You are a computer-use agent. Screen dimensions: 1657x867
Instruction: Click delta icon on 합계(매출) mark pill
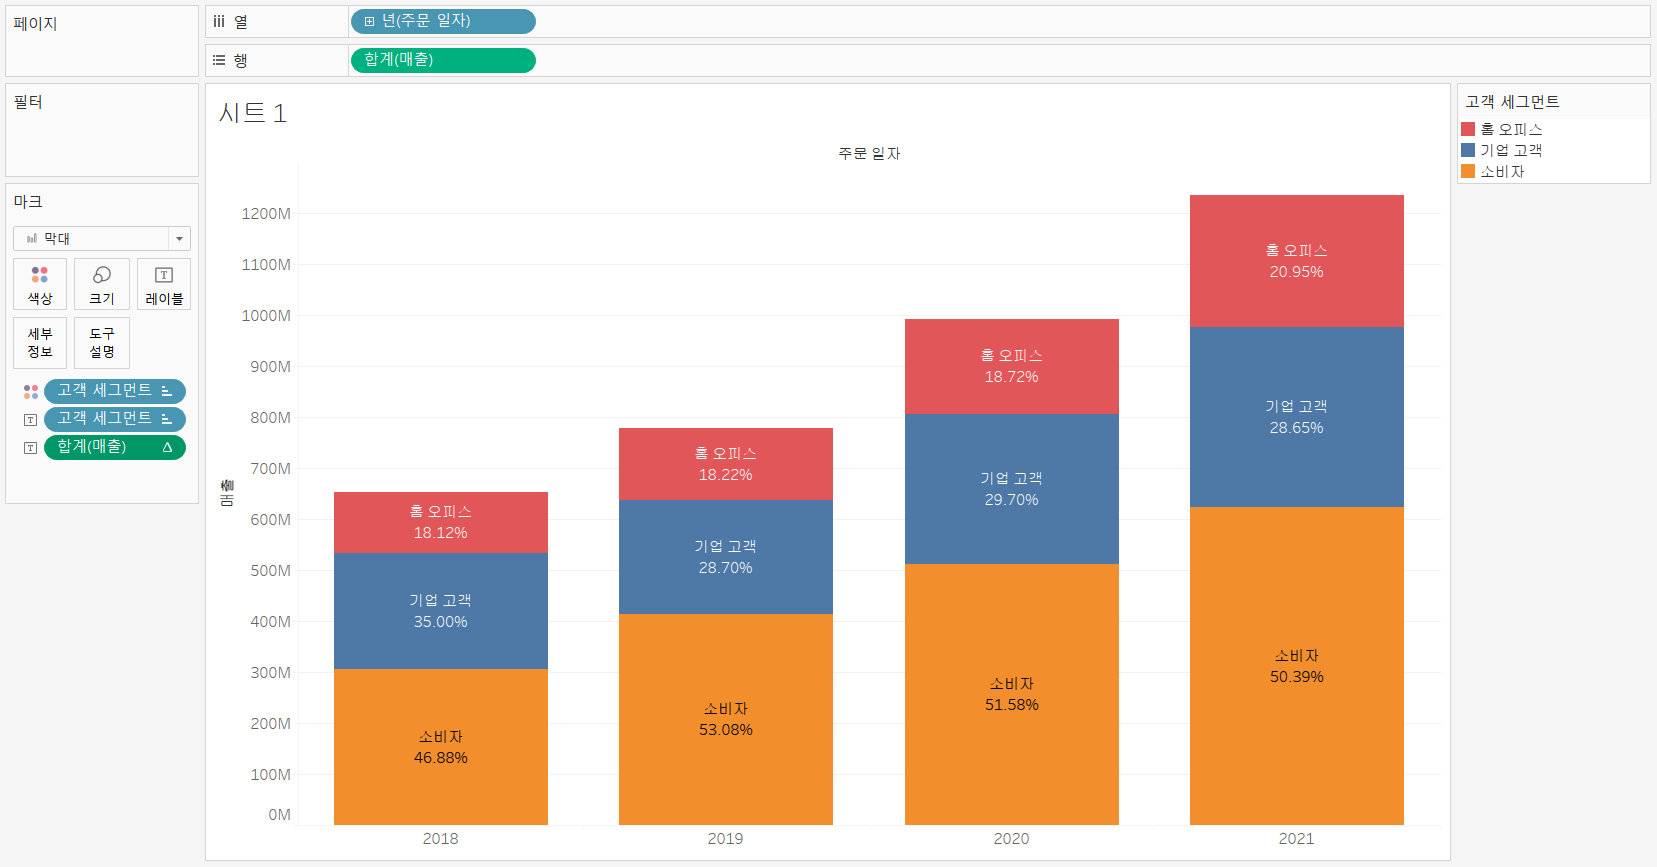tap(167, 447)
